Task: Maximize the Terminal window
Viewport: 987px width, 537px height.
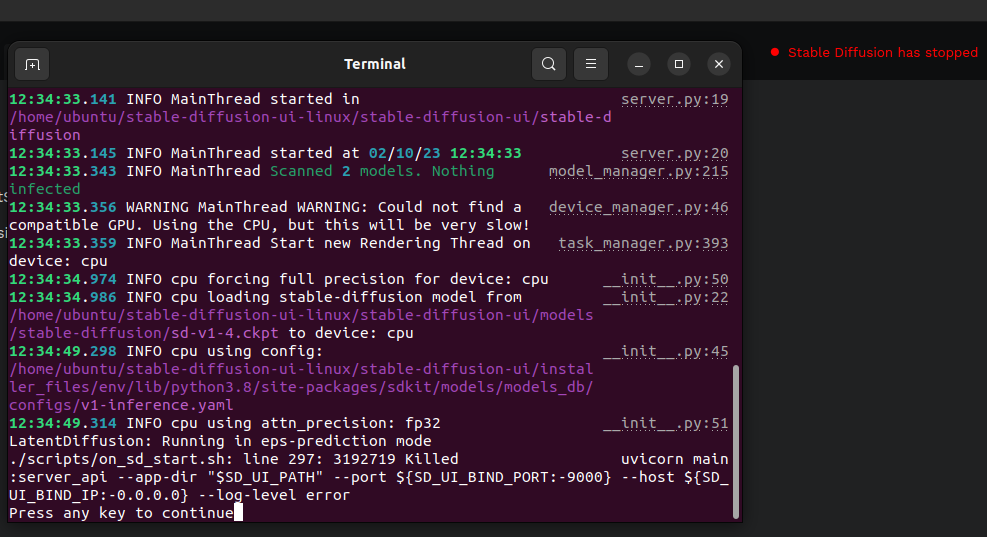Action: point(679,64)
